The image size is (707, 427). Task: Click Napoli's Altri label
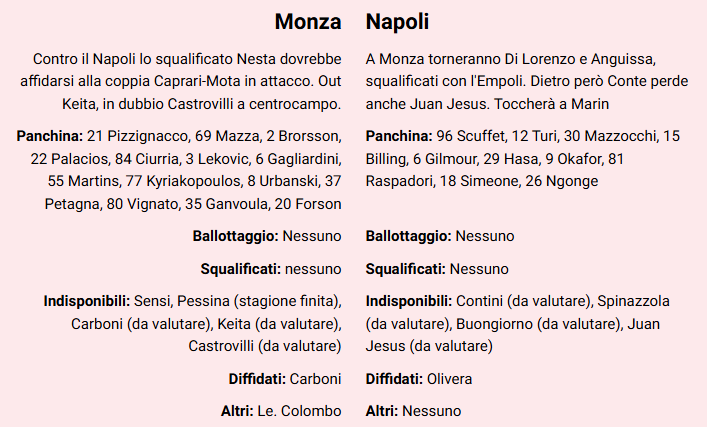pyautogui.click(x=382, y=411)
